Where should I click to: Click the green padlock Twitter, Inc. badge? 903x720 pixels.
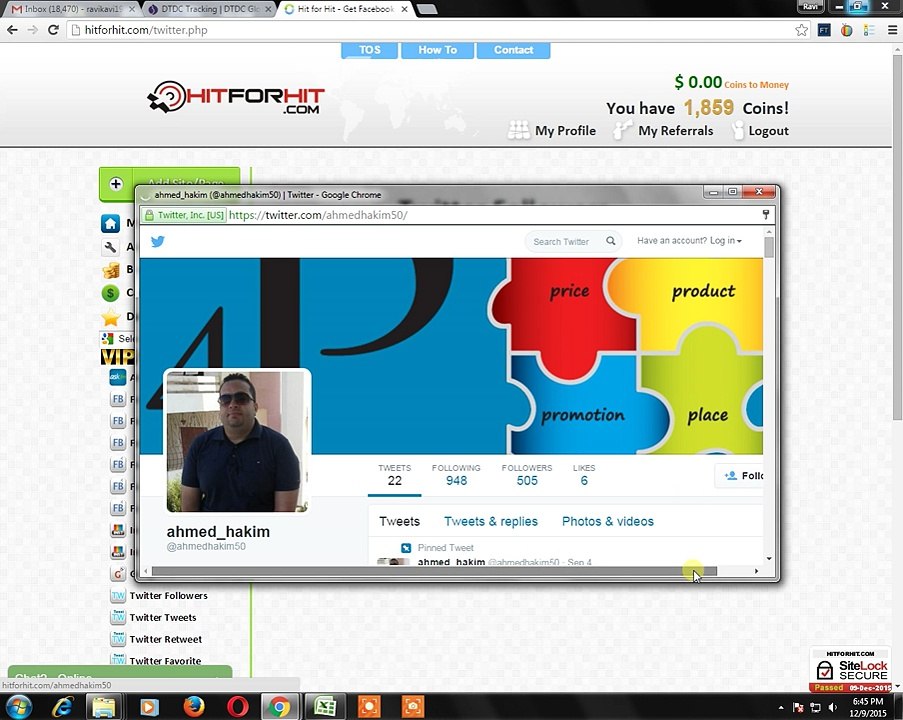[x=184, y=215]
